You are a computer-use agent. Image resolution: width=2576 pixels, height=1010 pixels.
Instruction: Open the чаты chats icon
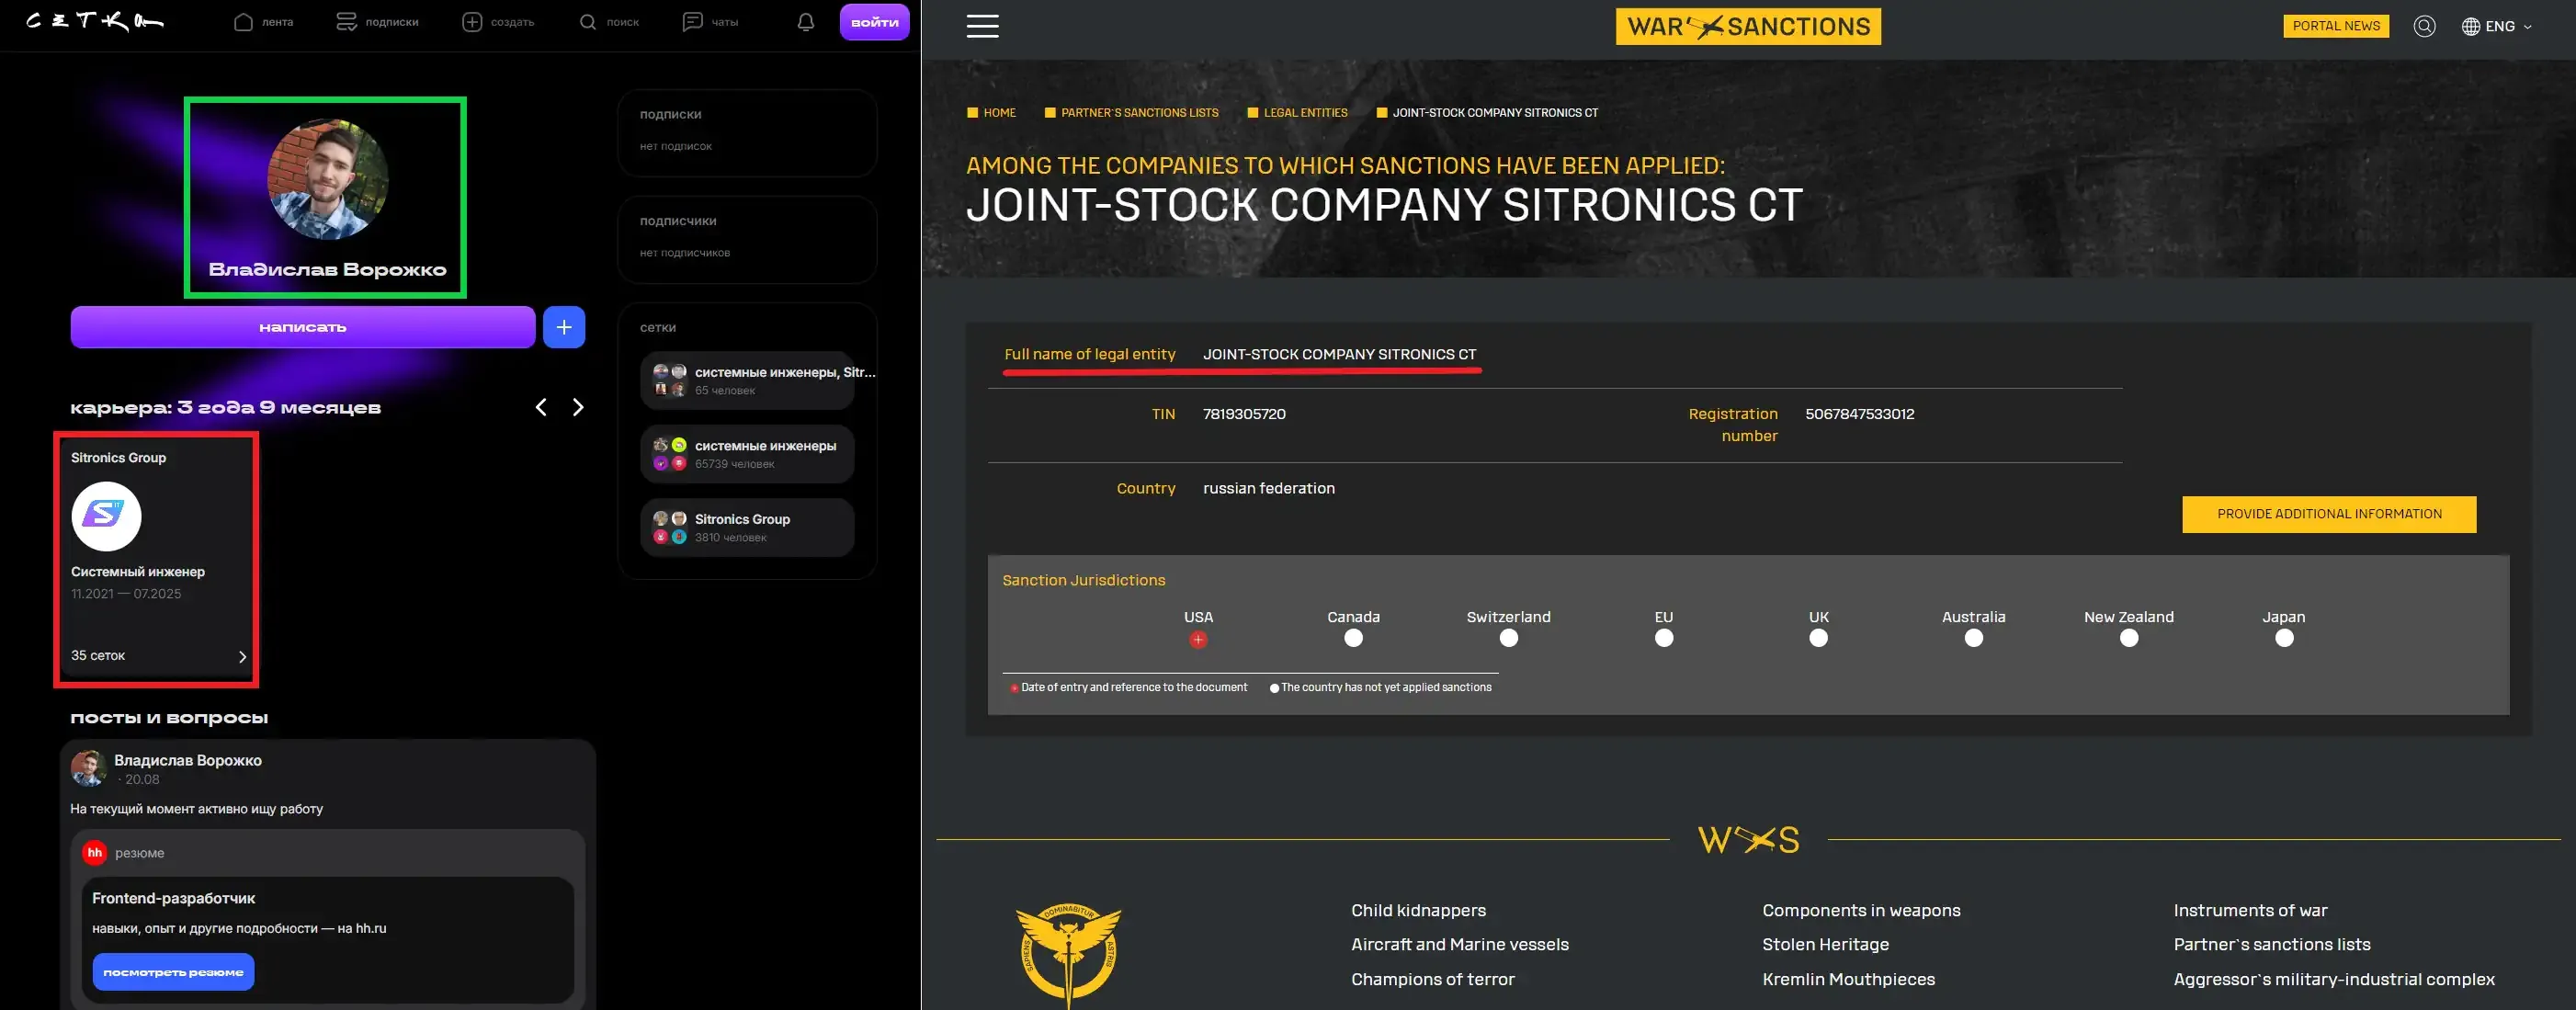[x=694, y=21]
